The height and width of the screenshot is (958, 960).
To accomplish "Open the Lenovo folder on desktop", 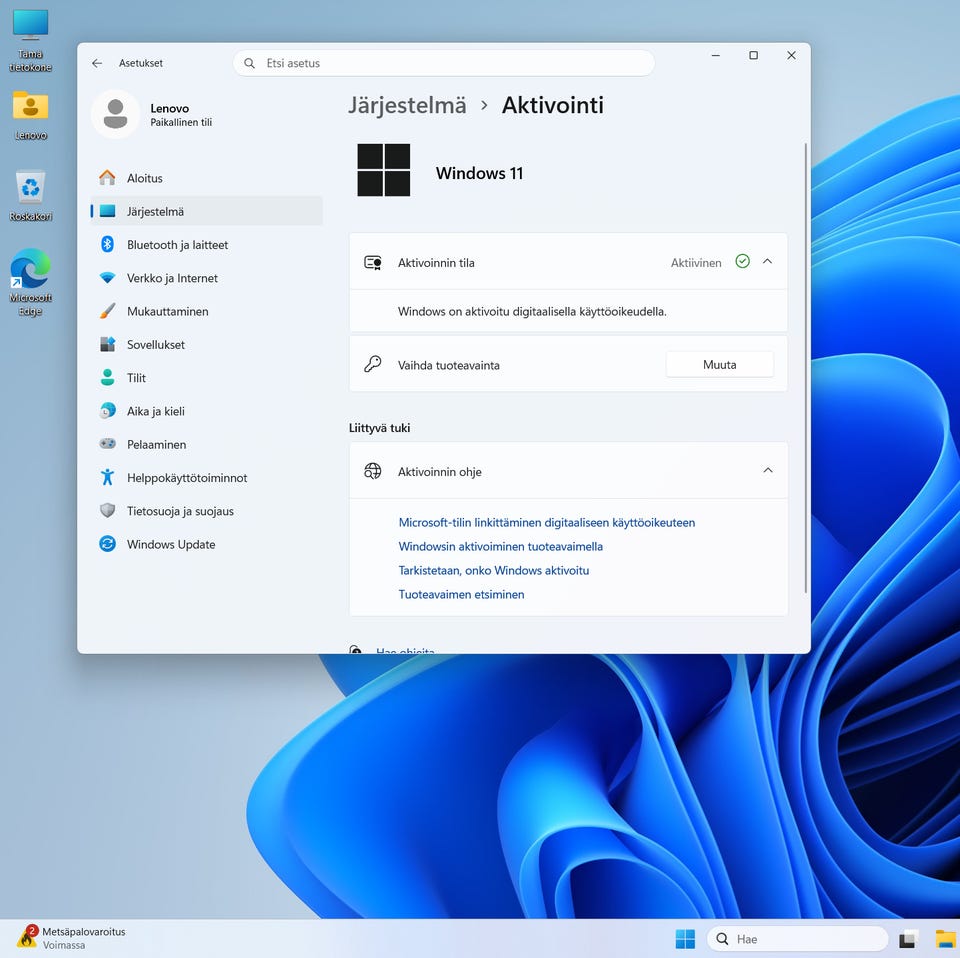I will point(31,115).
